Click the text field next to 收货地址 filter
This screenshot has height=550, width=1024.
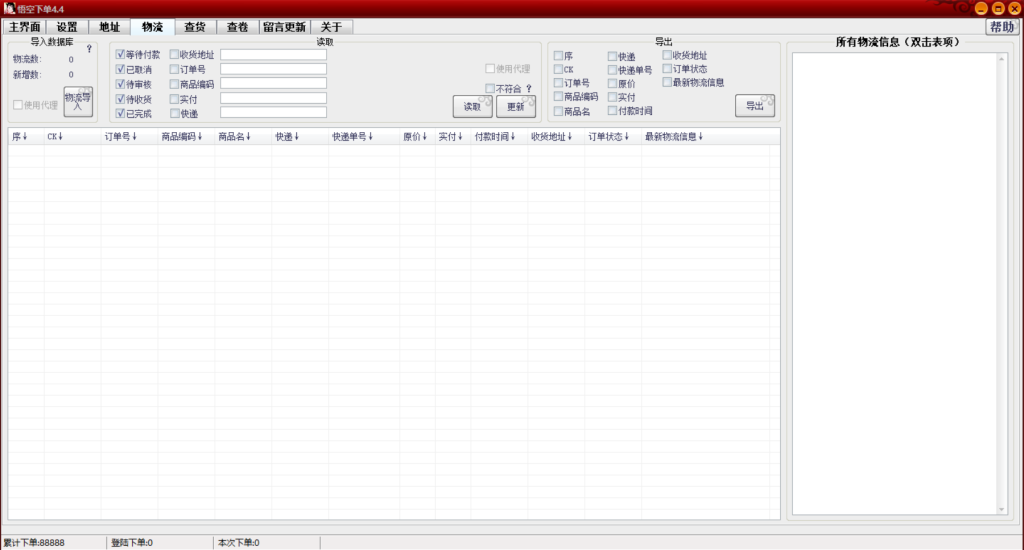(x=273, y=55)
